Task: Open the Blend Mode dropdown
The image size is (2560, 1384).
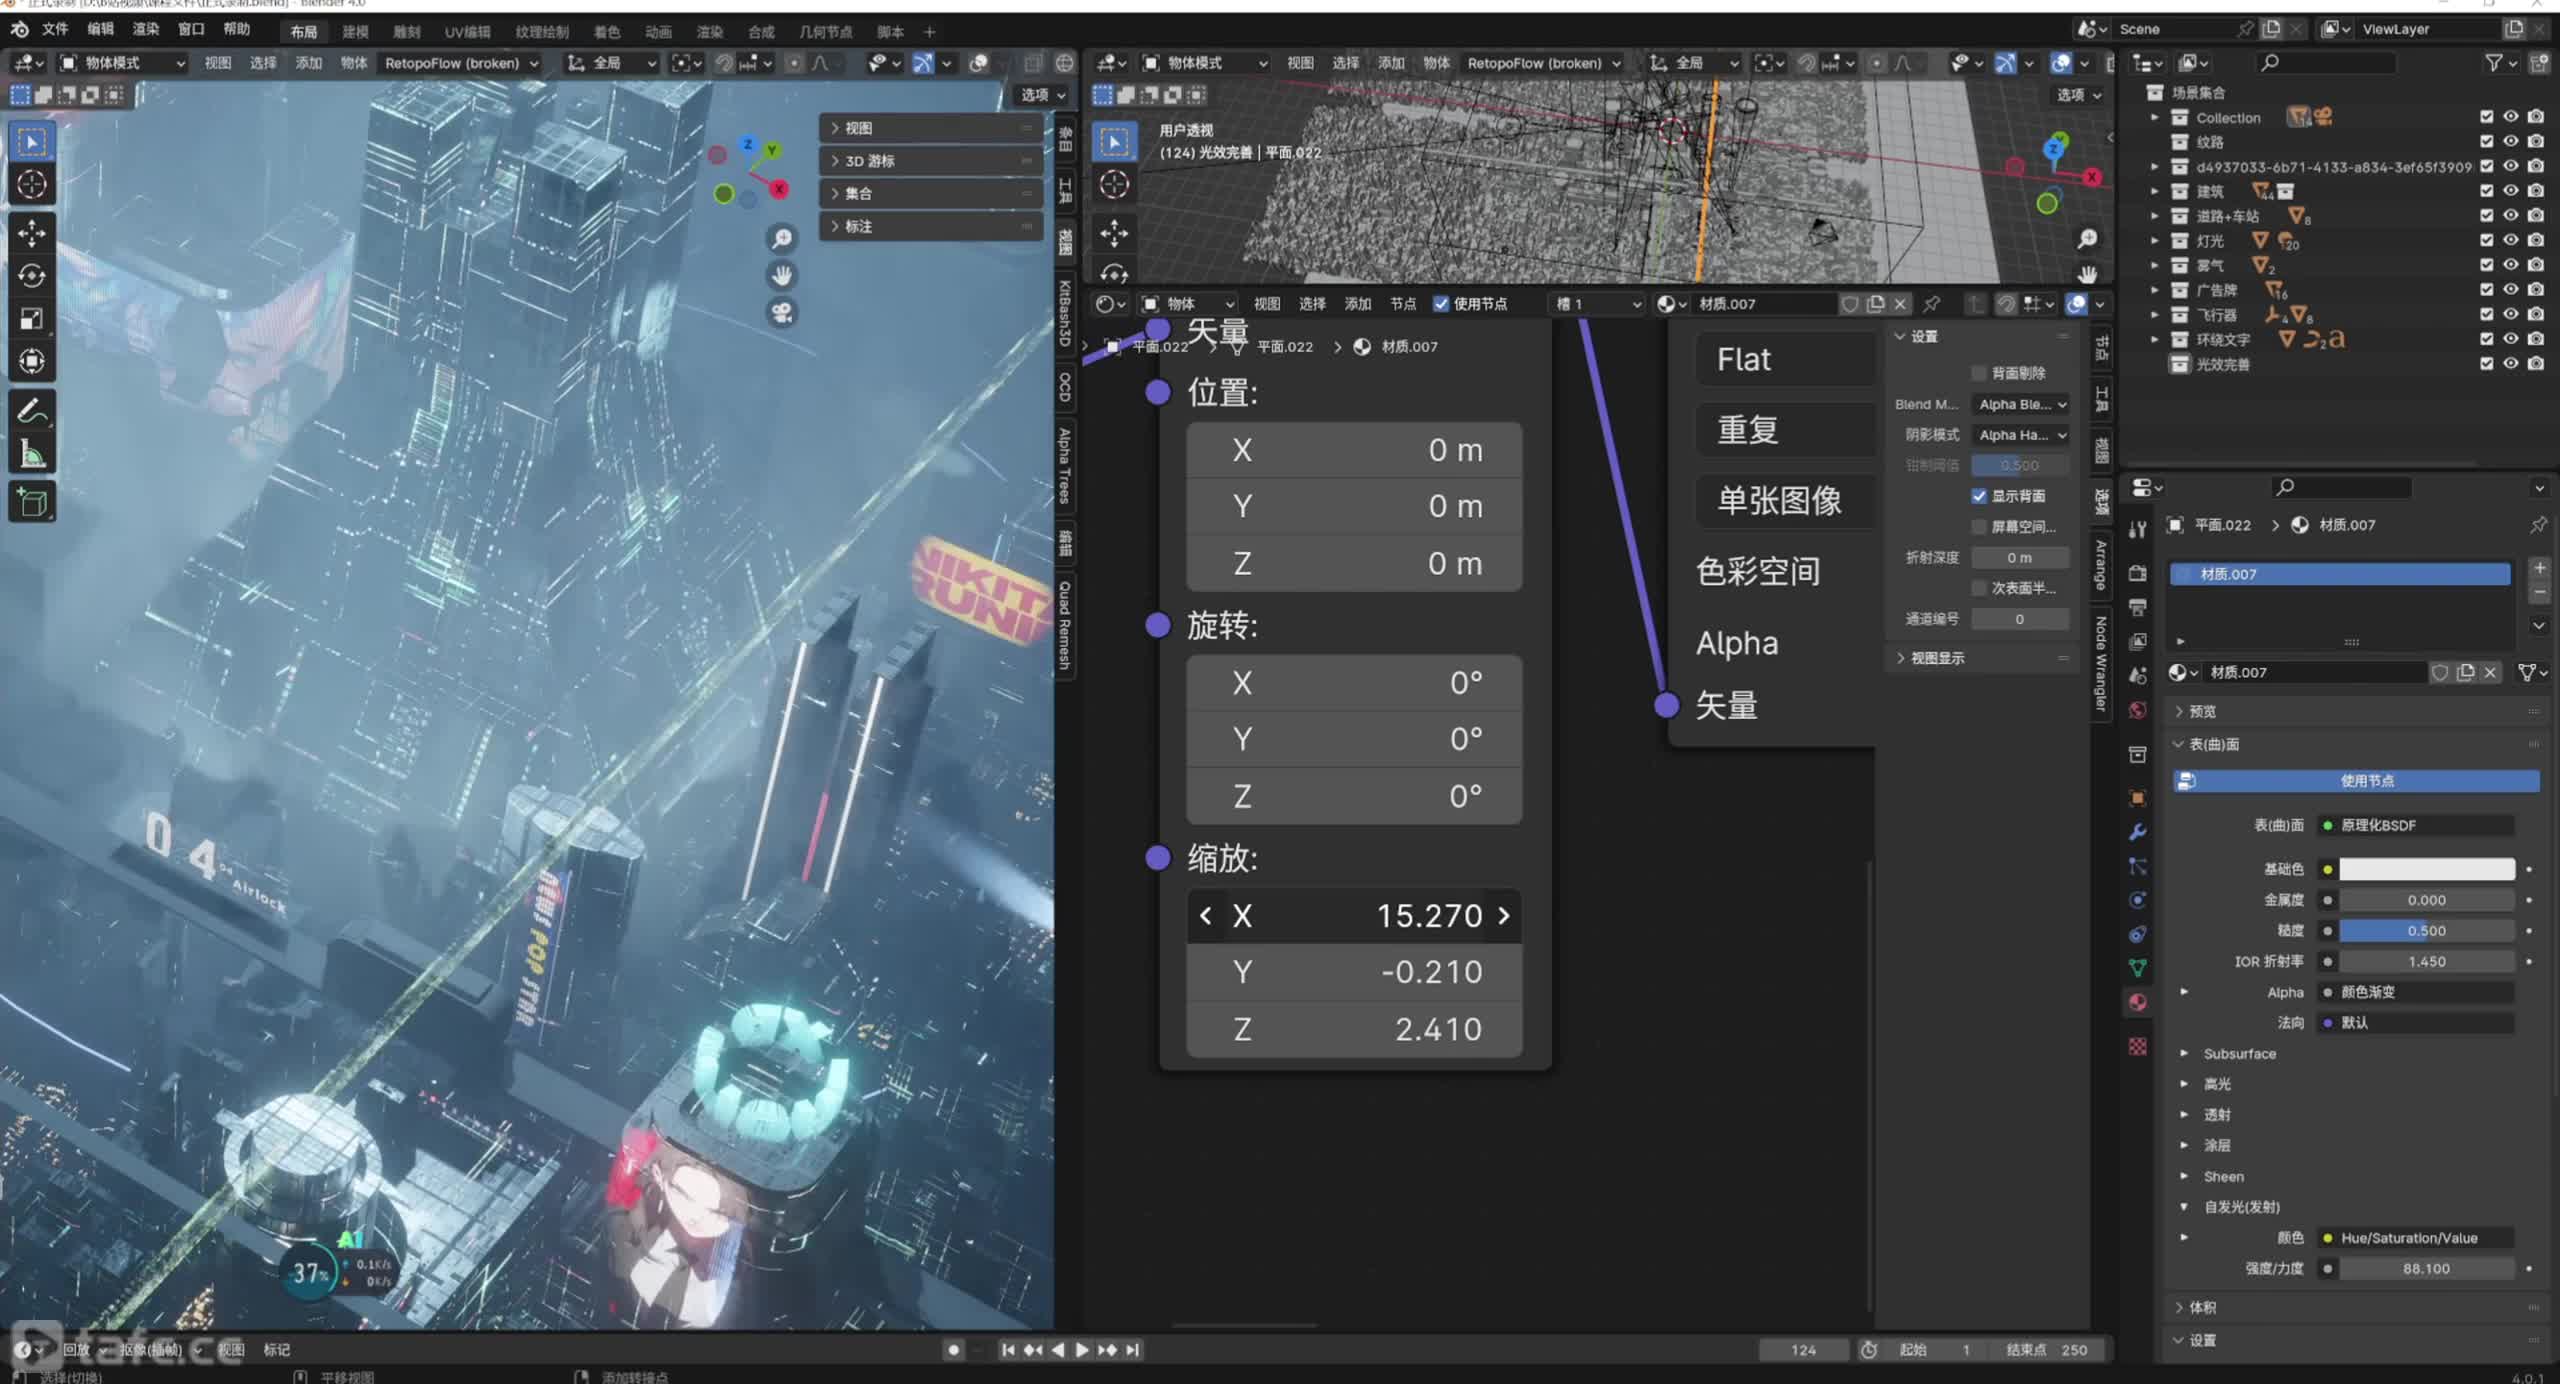Action: click(x=2020, y=404)
